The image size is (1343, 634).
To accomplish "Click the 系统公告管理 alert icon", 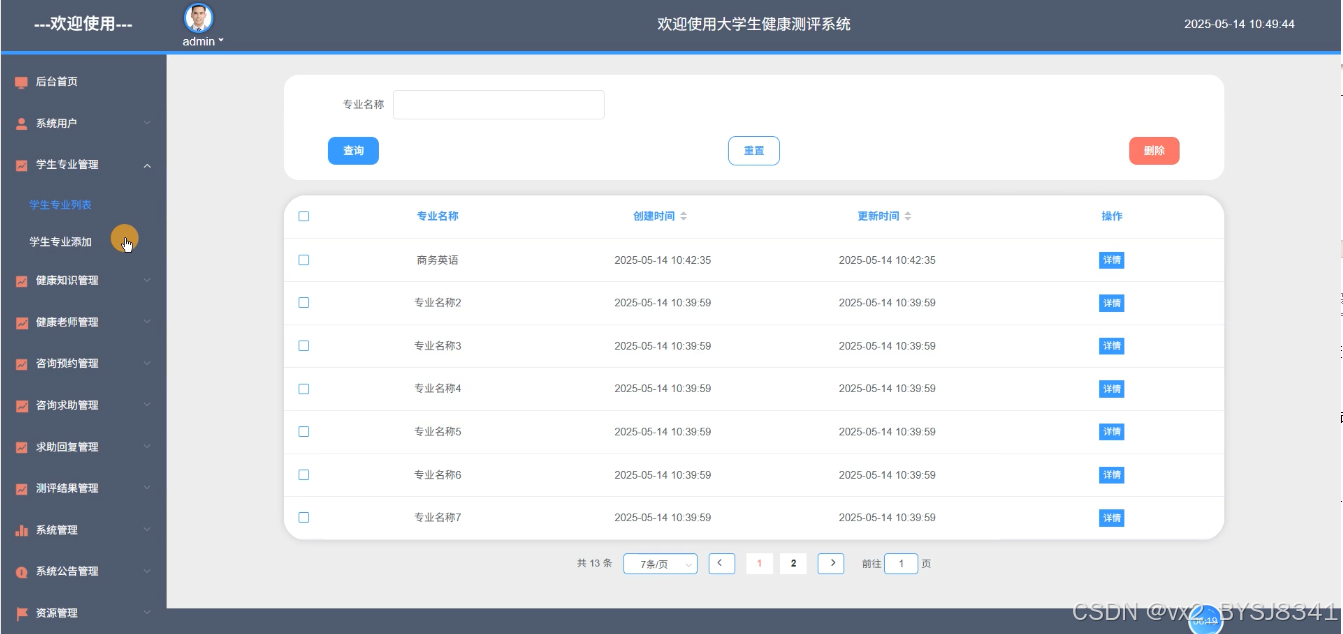I will pos(21,572).
